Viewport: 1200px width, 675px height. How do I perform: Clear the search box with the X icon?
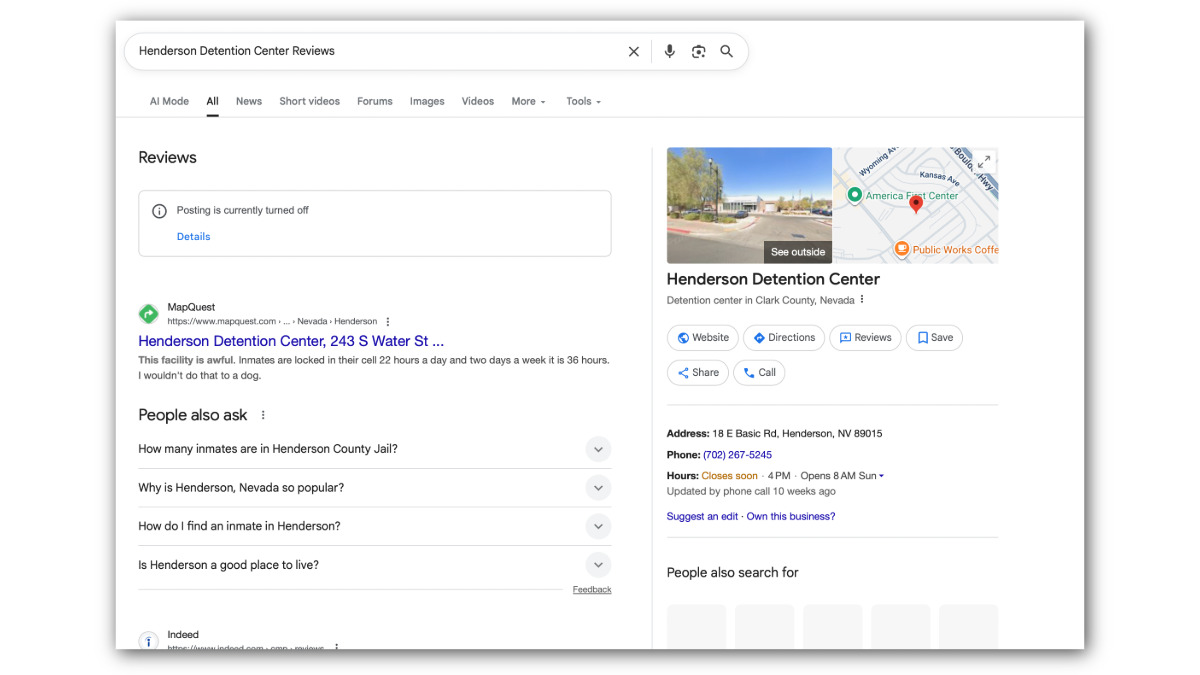pos(633,52)
